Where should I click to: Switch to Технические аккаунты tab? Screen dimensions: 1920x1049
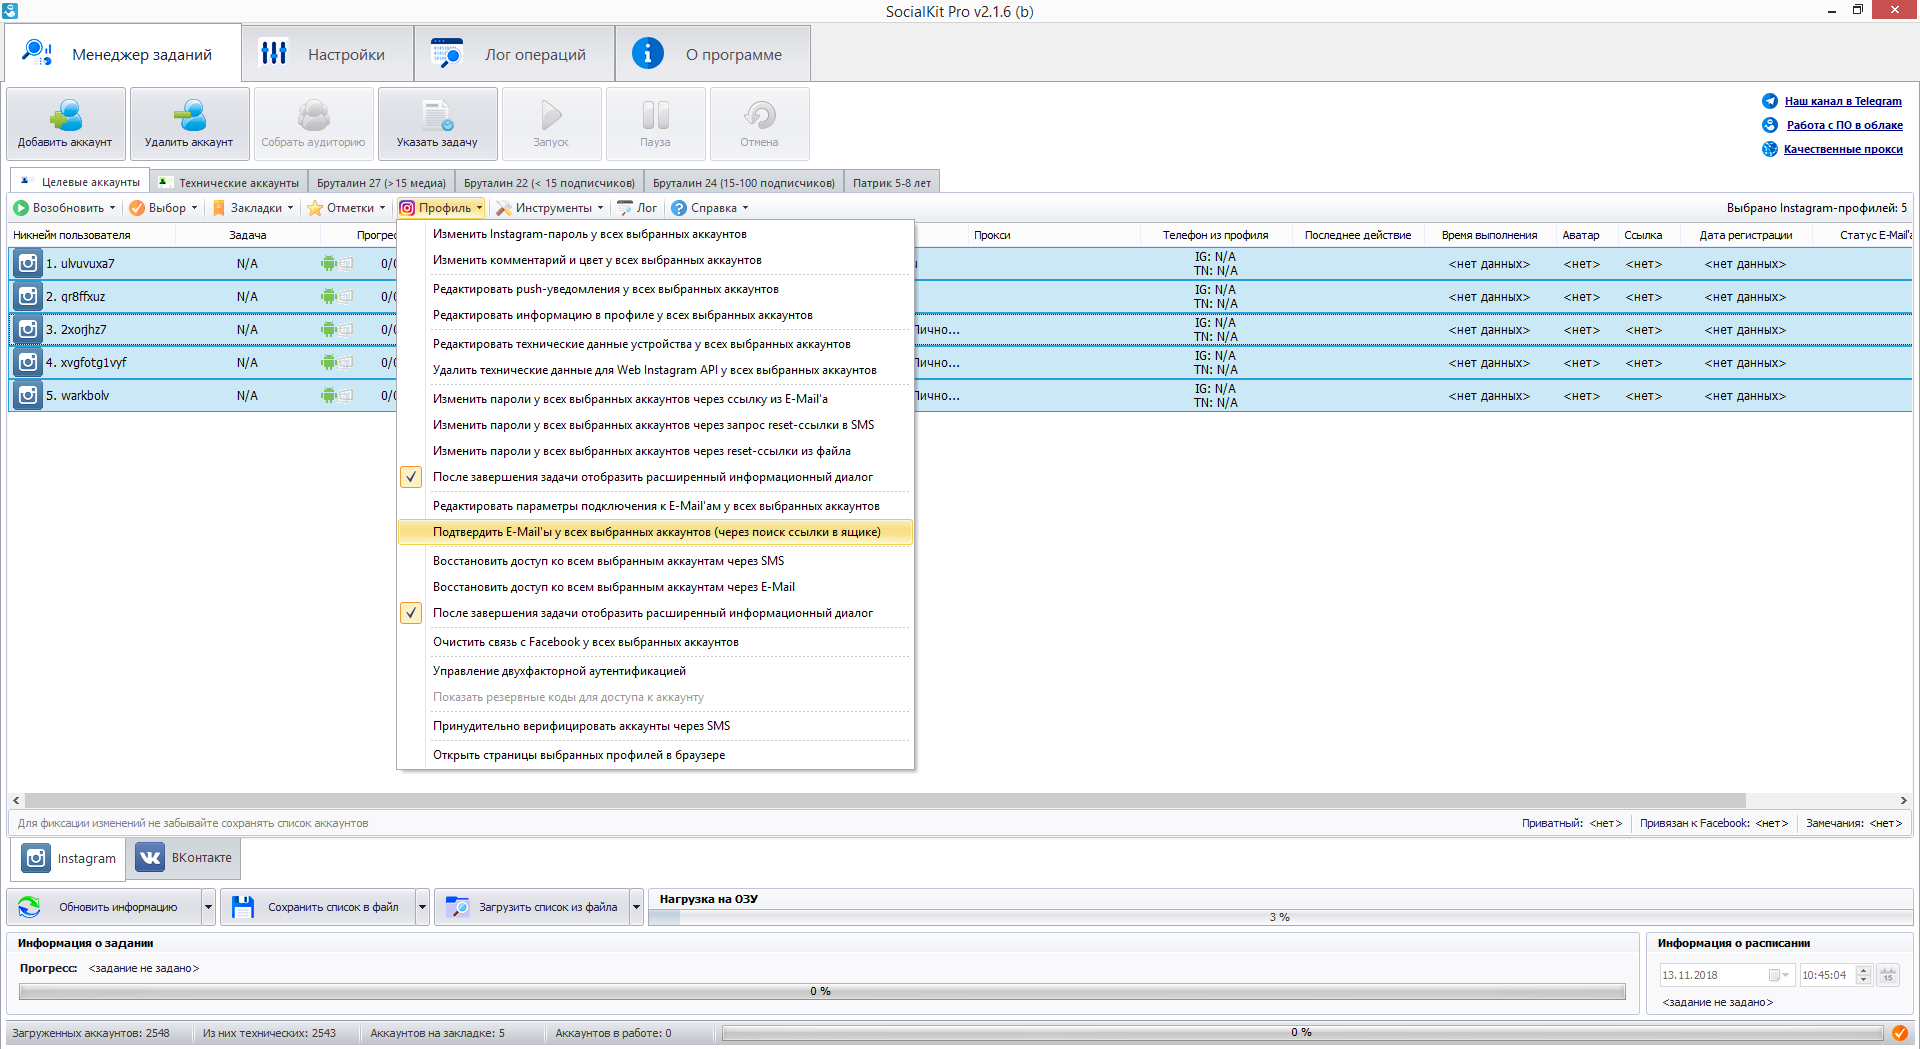229,182
